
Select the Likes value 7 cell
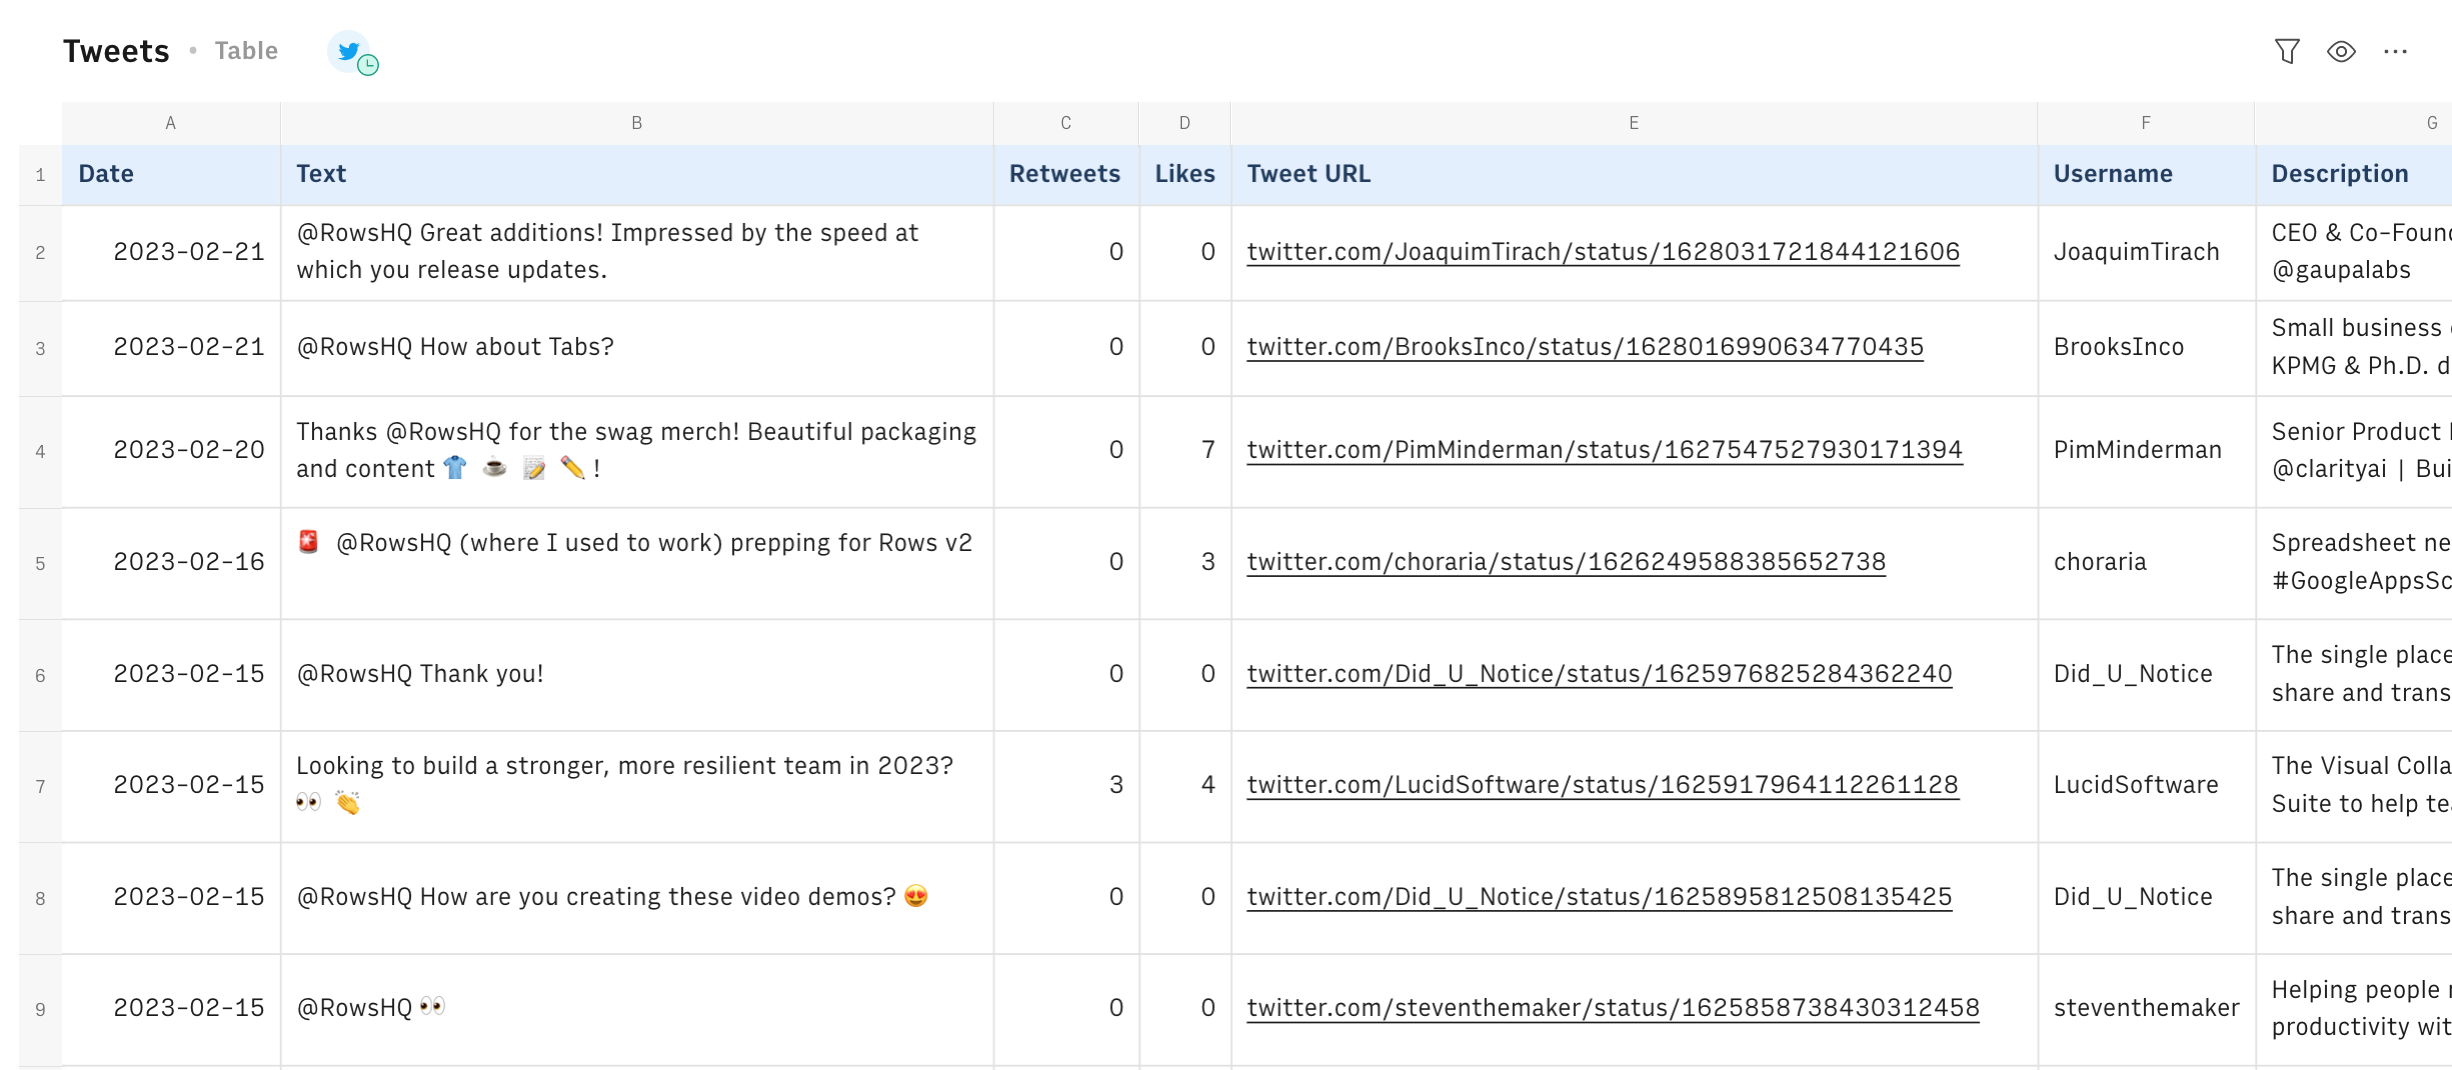tap(1185, 452)
